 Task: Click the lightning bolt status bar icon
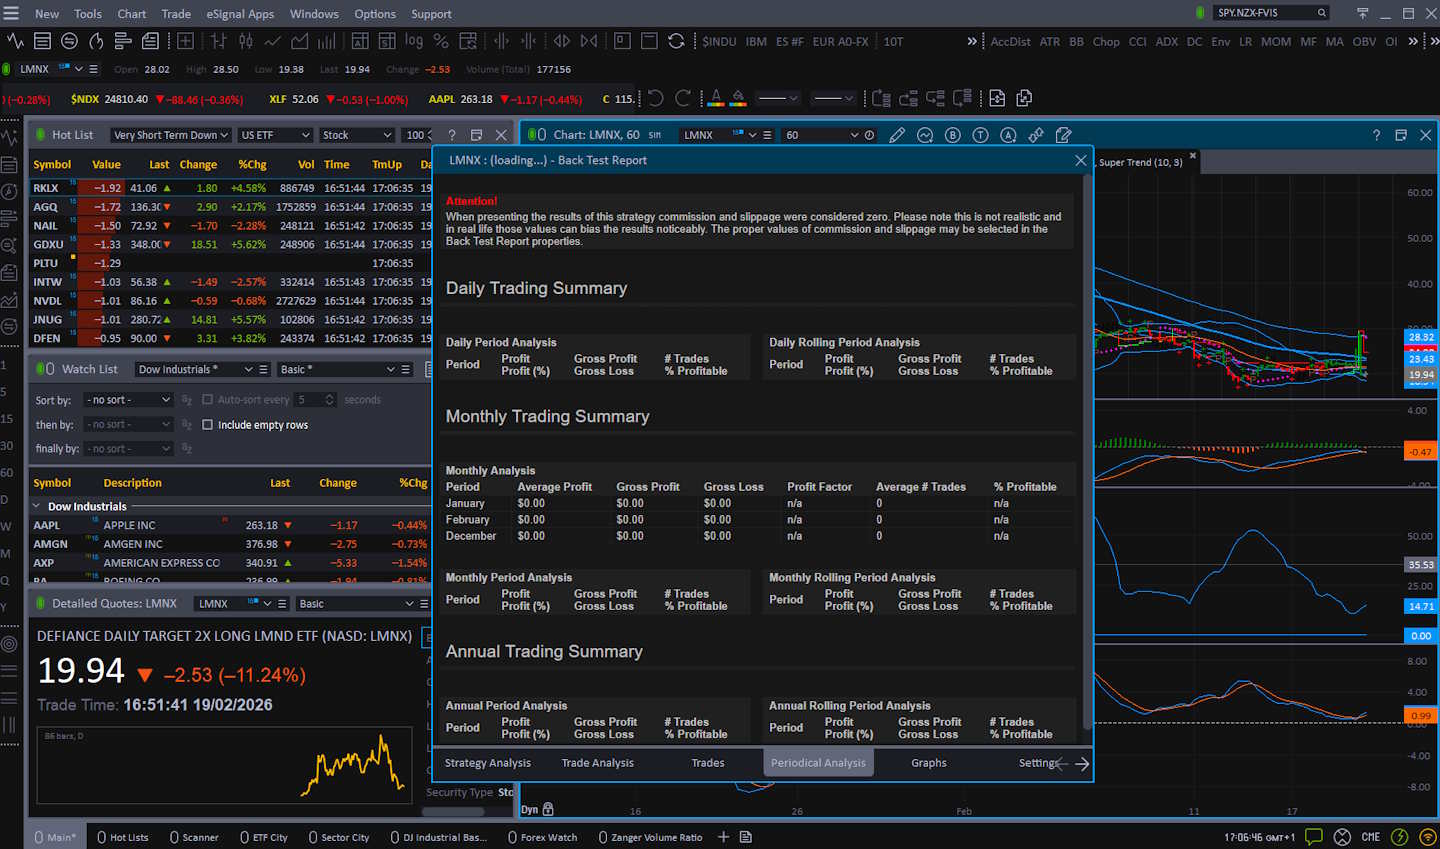[x=1400, y=837]
